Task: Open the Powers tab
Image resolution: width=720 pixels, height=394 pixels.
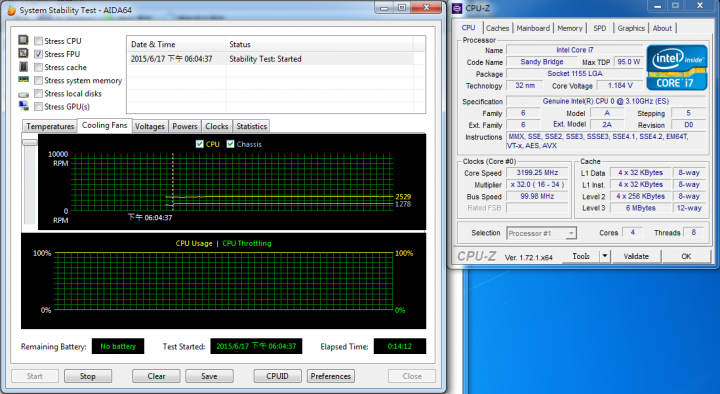Action: pos(185,126)
